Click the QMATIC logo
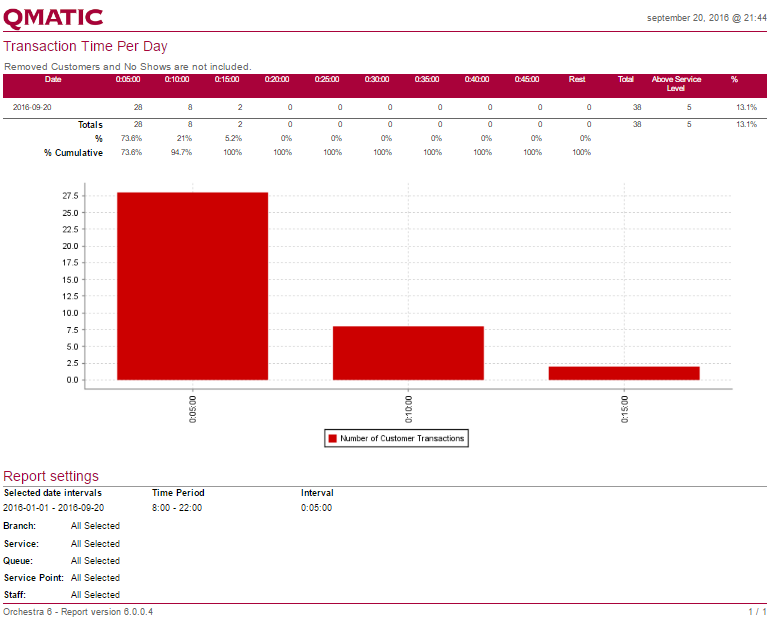This screenshot has height=634, width=772. 53,17
